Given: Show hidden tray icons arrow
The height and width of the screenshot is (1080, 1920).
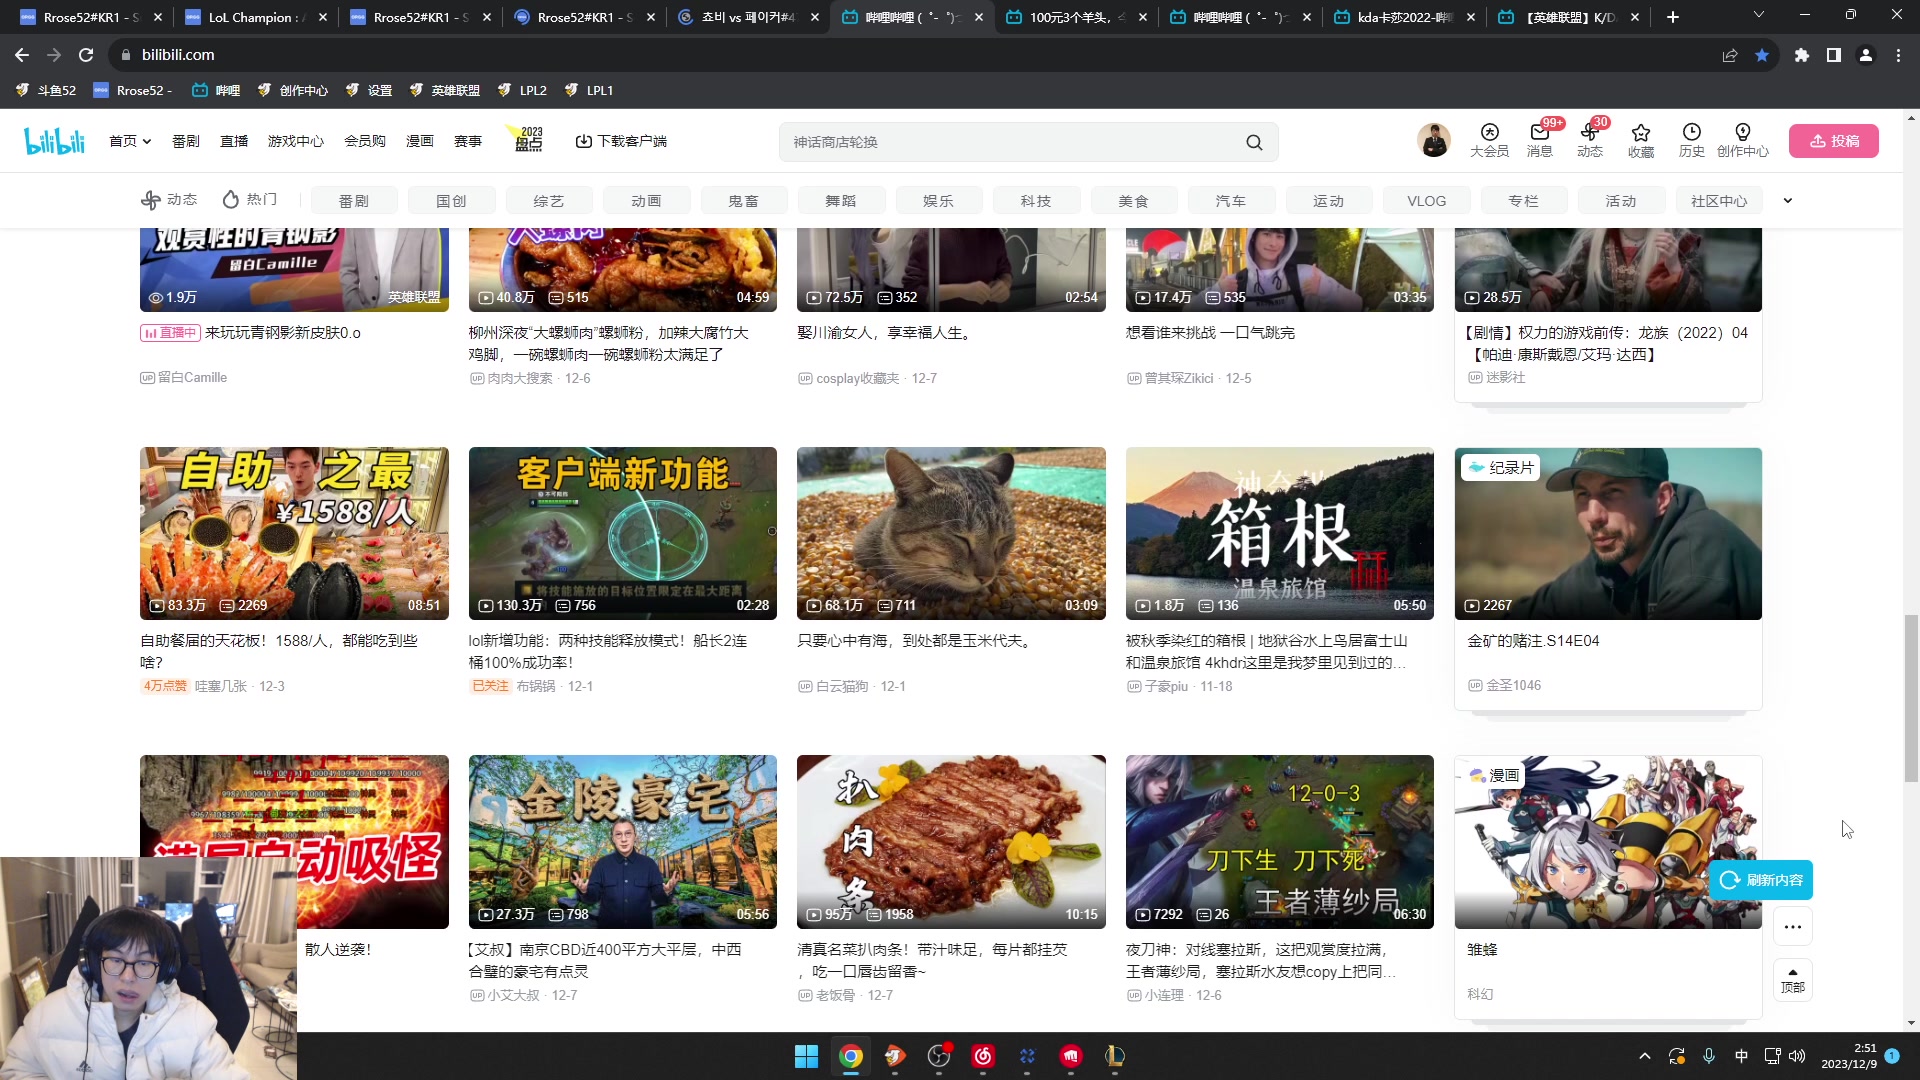Looking at the screenshot, I should 1645,1056.
